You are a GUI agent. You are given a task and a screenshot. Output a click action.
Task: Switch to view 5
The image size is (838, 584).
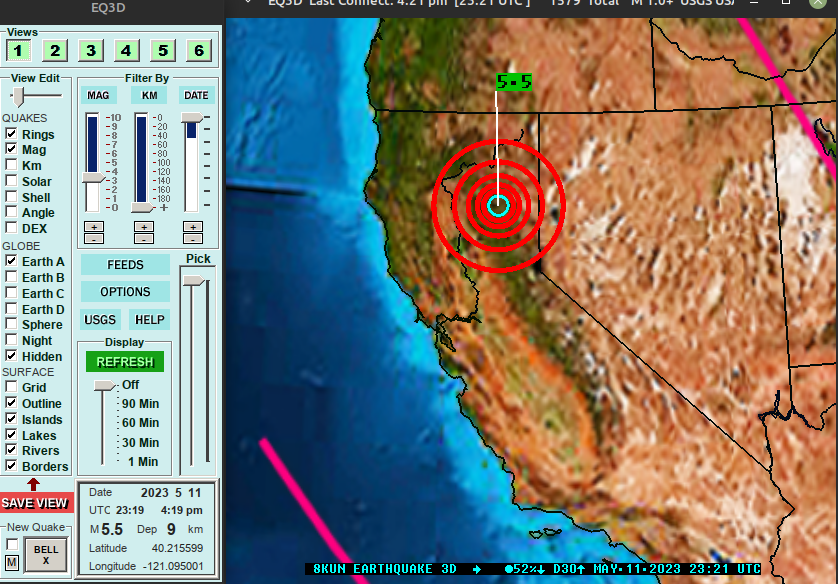tap(163, 51)
